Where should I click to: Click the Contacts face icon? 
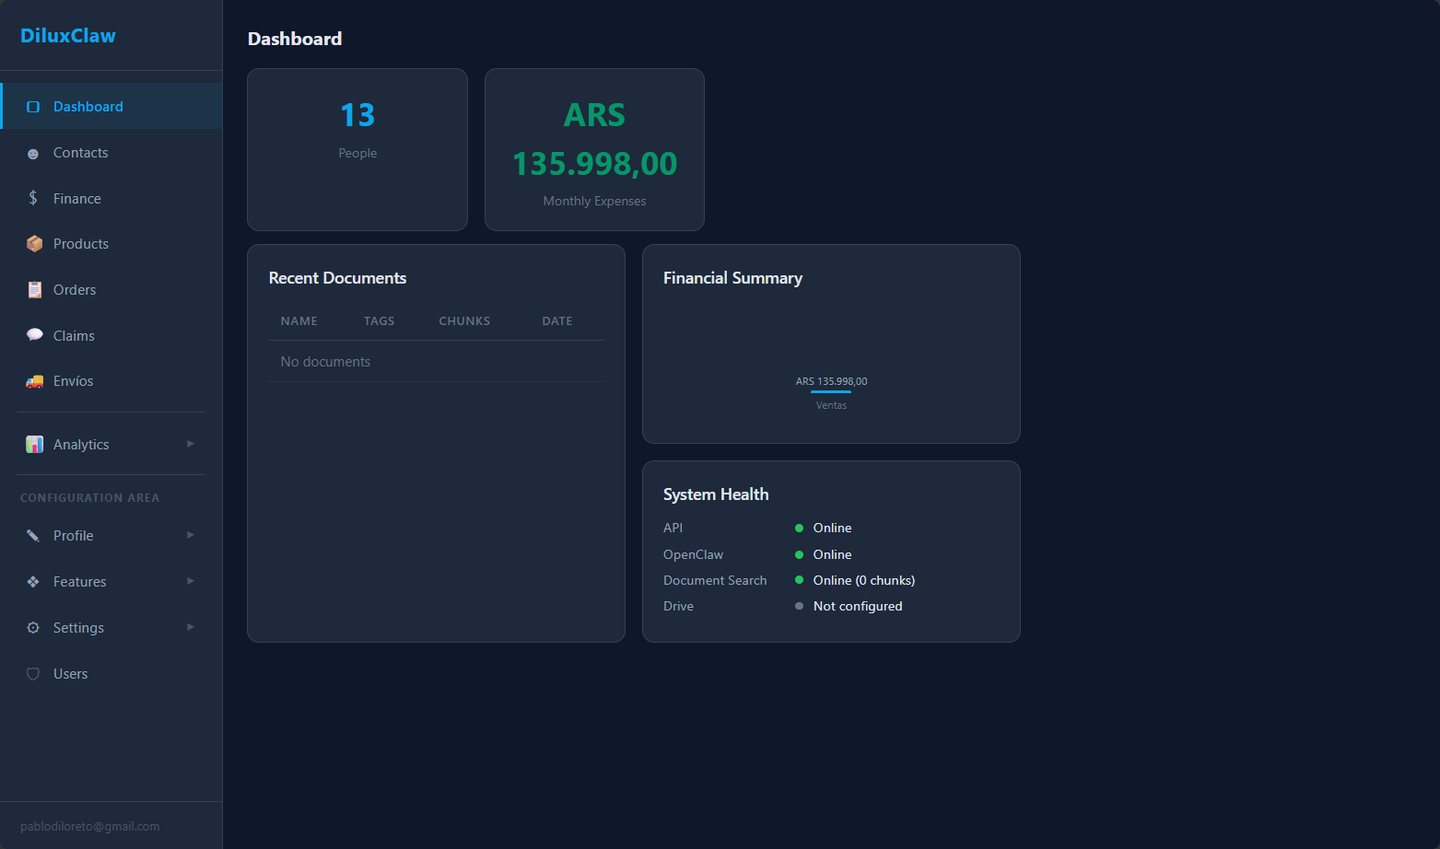[33, 154]
